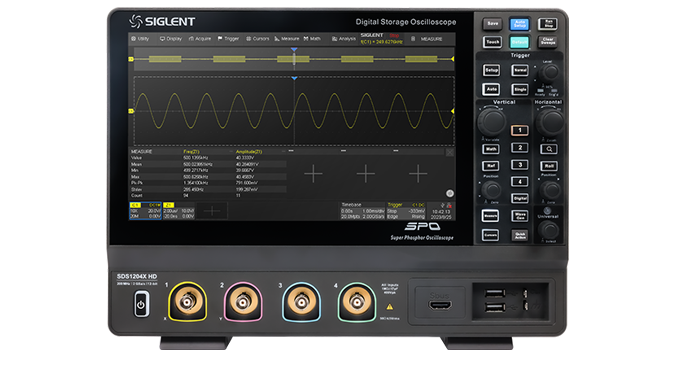Push the Horizontal Position knob
Viewport: 675px width, 380px height.
[550, 190]
